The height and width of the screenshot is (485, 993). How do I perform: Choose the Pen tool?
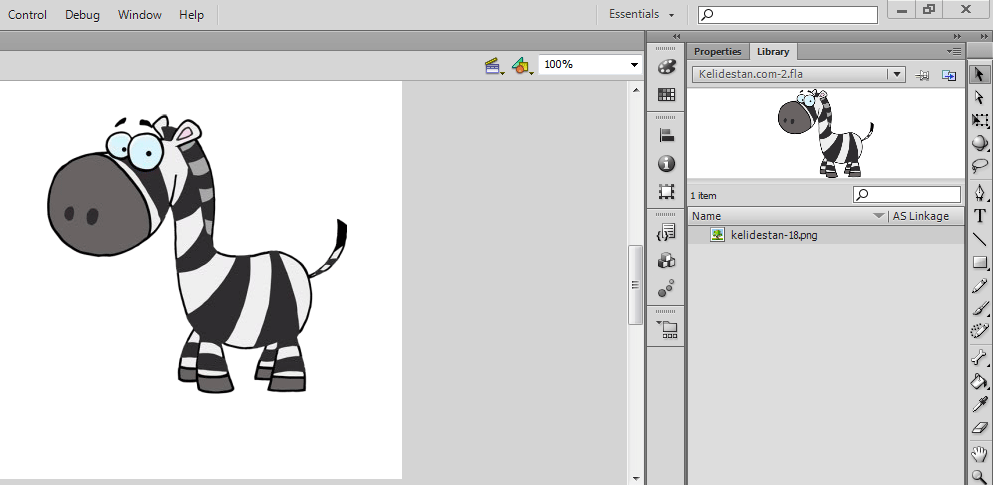click(980, 192)
